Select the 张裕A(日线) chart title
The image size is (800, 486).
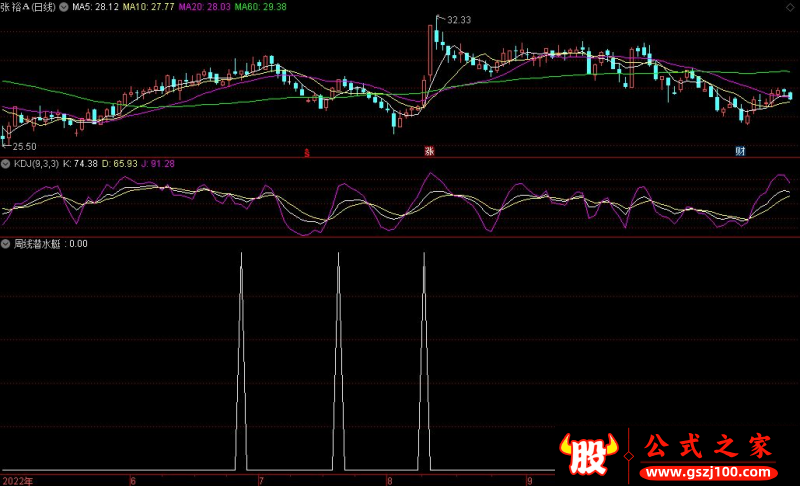pyautogui.click(x=28, y=7)
